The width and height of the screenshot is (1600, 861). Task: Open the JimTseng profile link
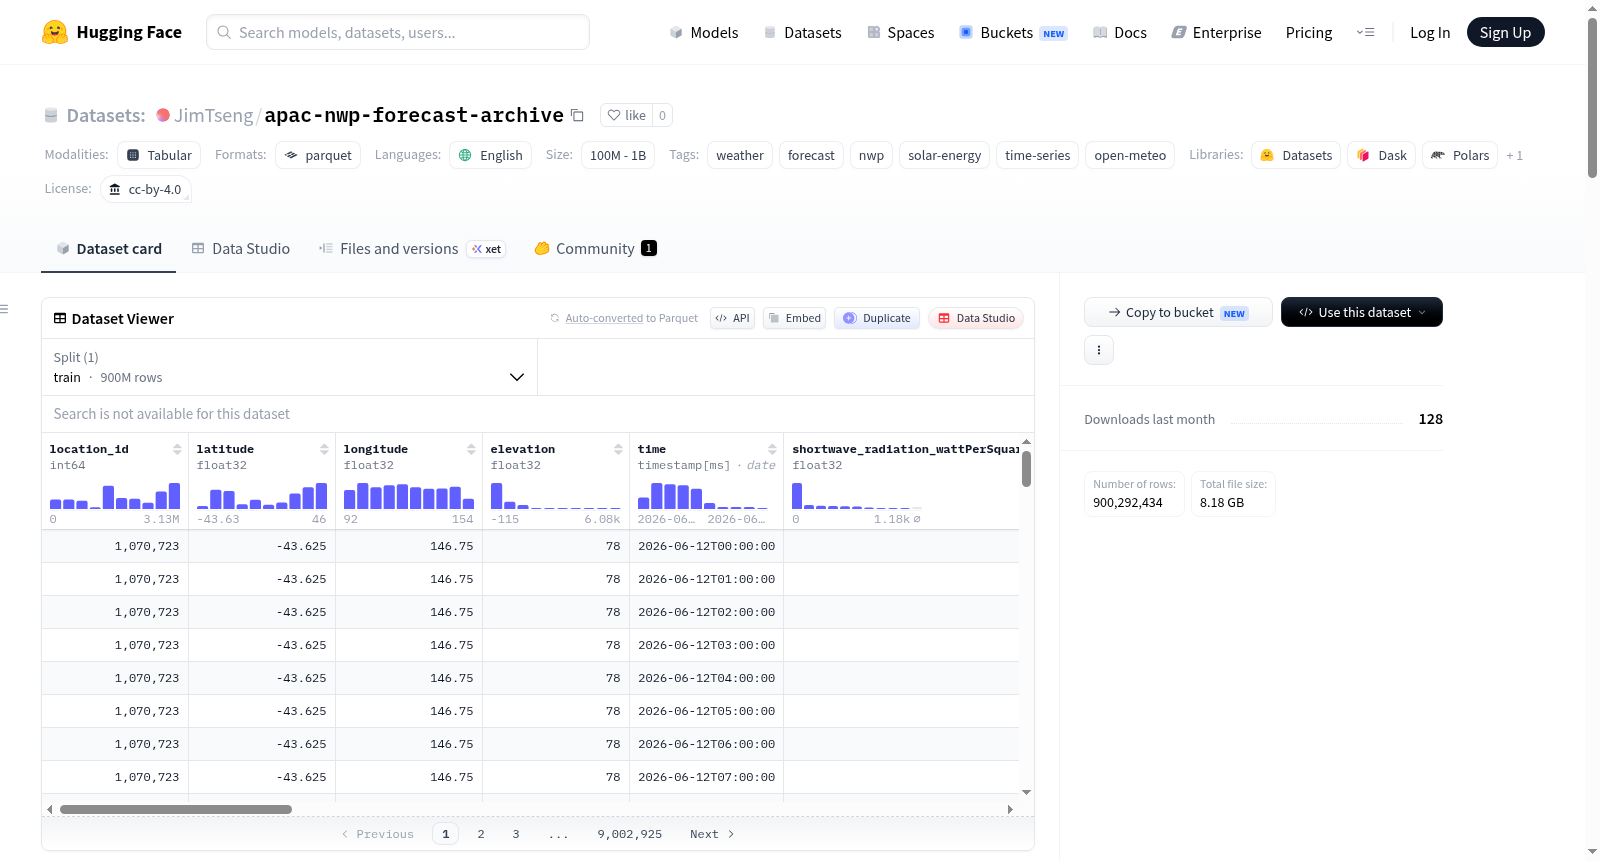click(213, 115)
